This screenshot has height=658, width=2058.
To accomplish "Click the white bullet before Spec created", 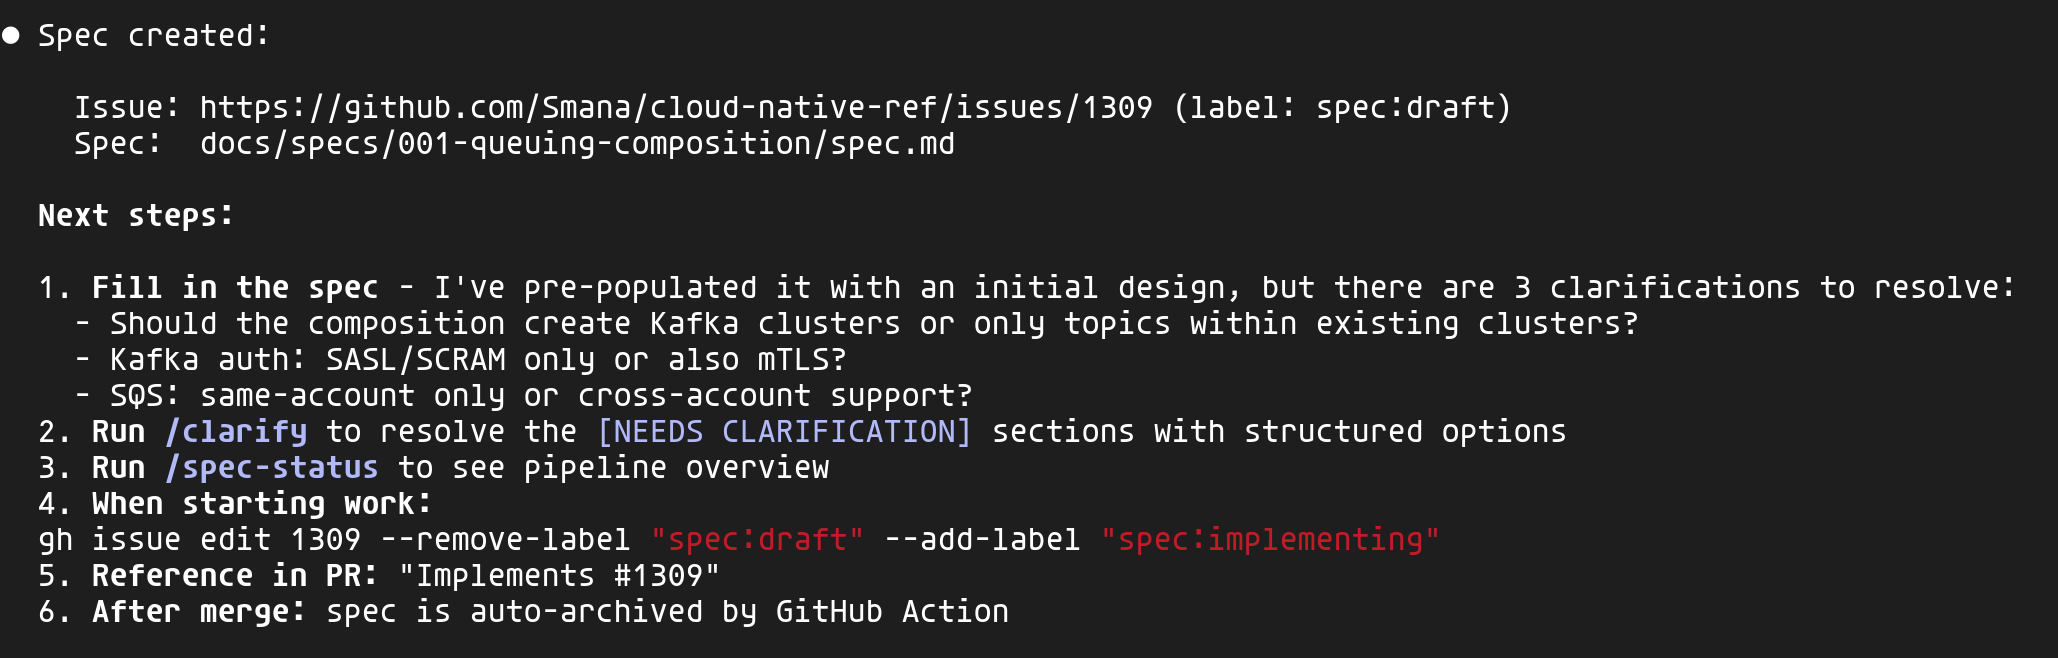I will pos(11,36).
